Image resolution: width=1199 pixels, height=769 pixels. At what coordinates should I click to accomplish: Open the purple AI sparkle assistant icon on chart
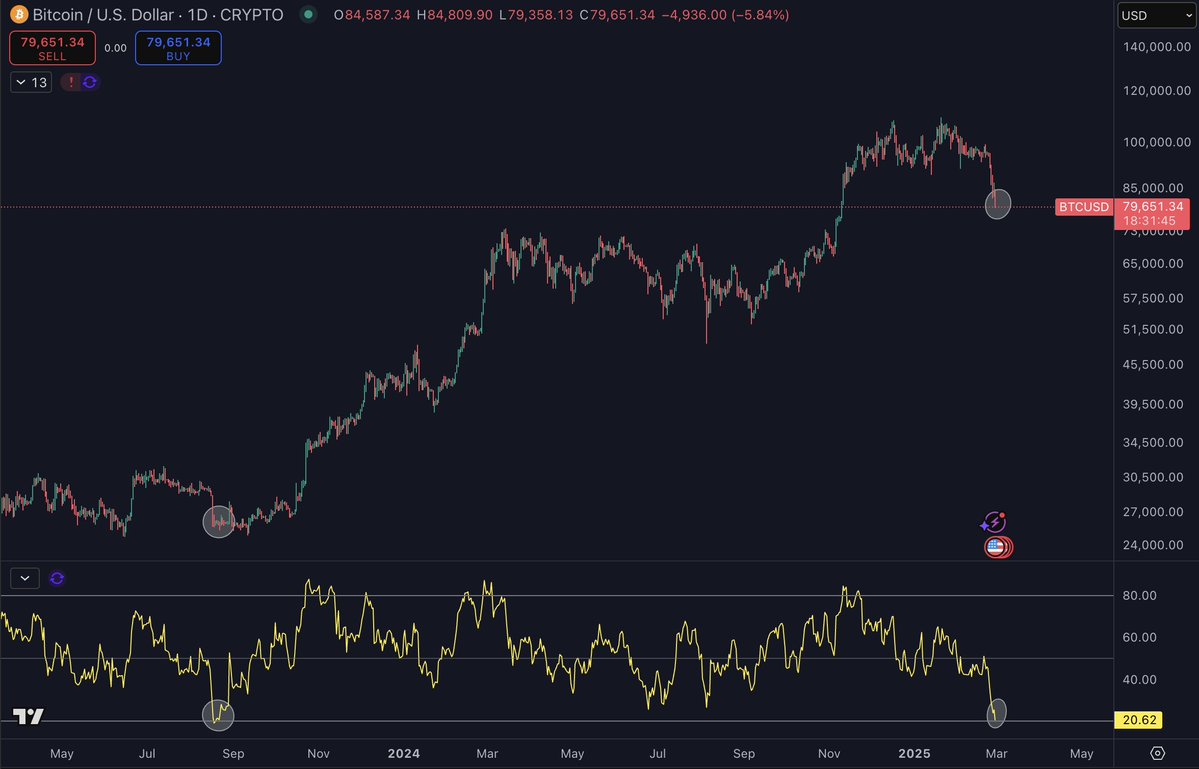pyautogui.click(x=994, y=522)
